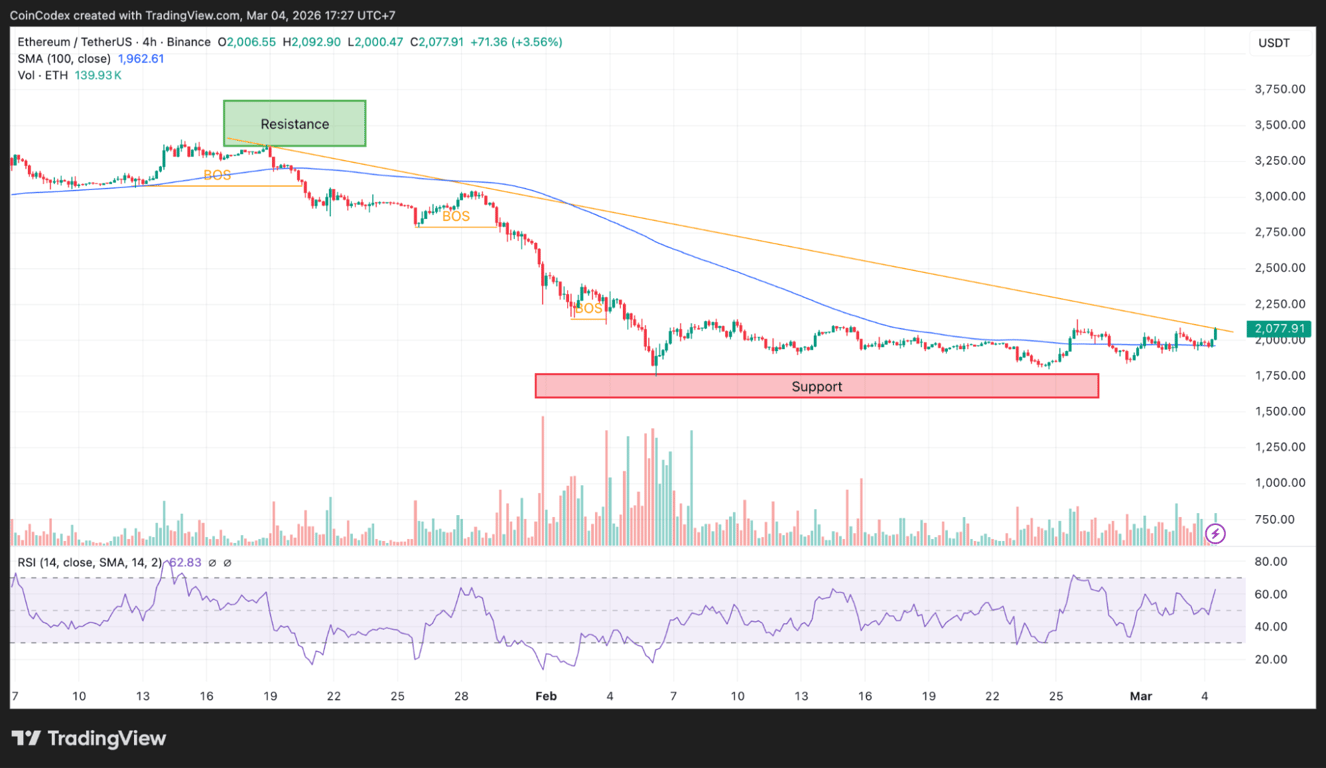Click the second ø icon beside RSI value
Screen dimensions: 1326x768
click(x=228, y=562)
